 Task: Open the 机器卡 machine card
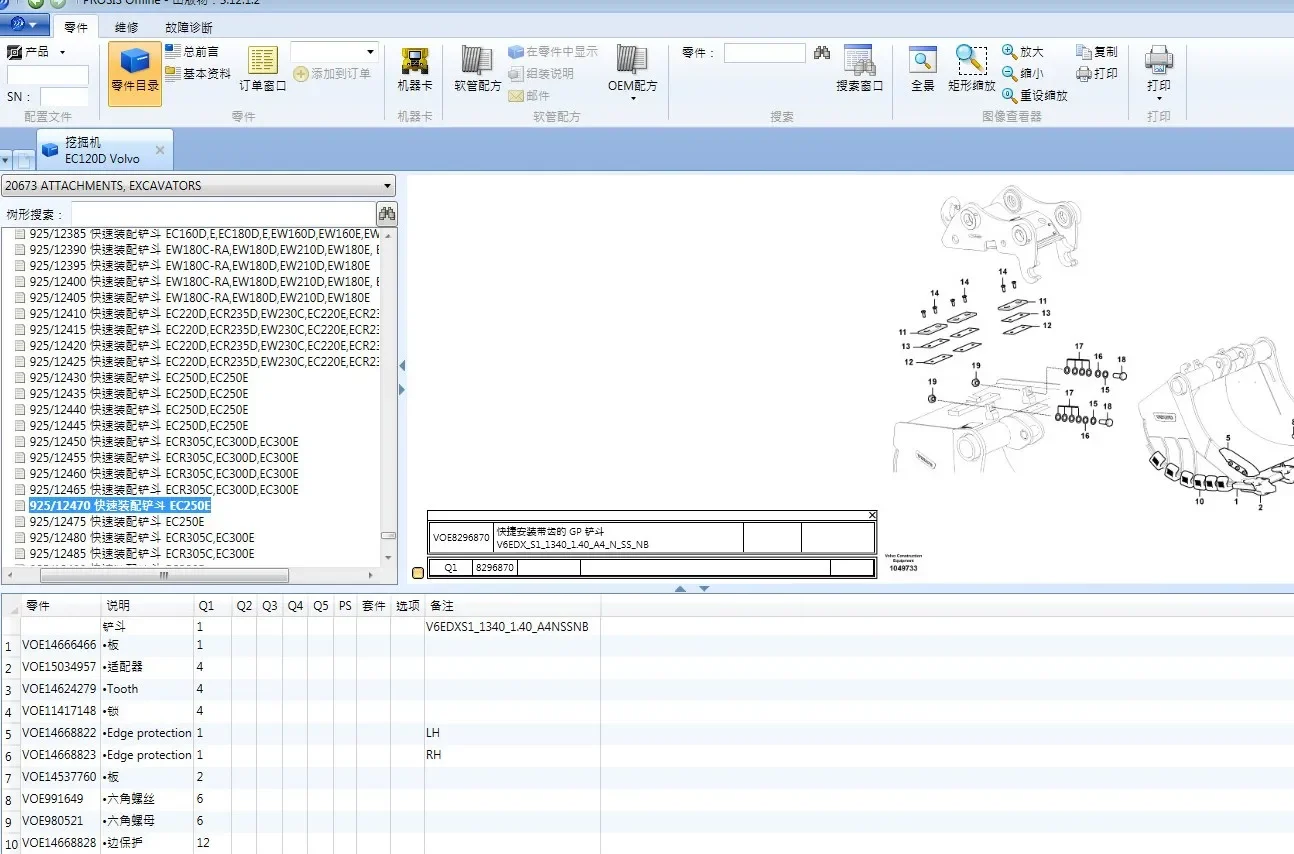415,70
